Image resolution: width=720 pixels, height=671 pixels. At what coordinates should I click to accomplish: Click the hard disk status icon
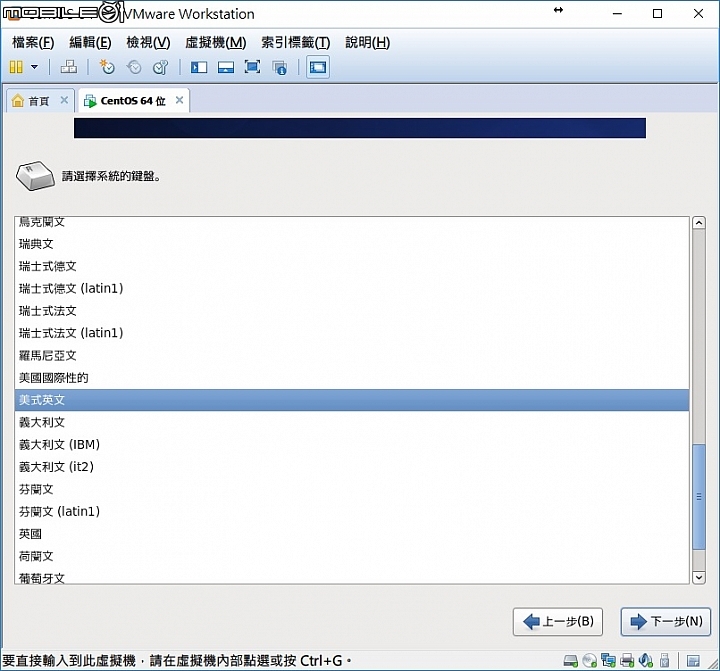[571, 661]
